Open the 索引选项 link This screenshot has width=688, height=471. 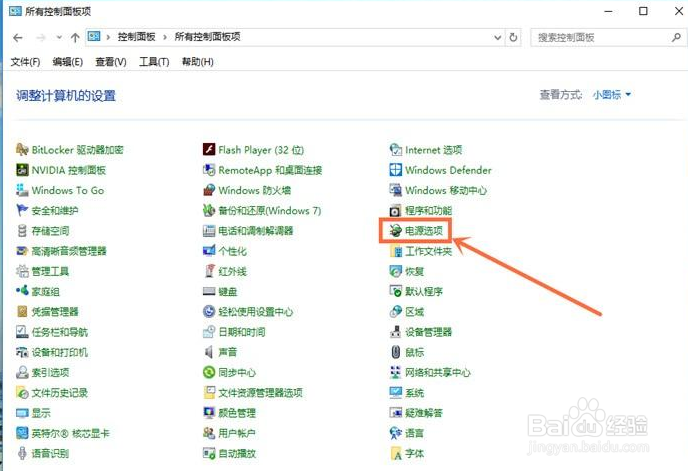50,372
